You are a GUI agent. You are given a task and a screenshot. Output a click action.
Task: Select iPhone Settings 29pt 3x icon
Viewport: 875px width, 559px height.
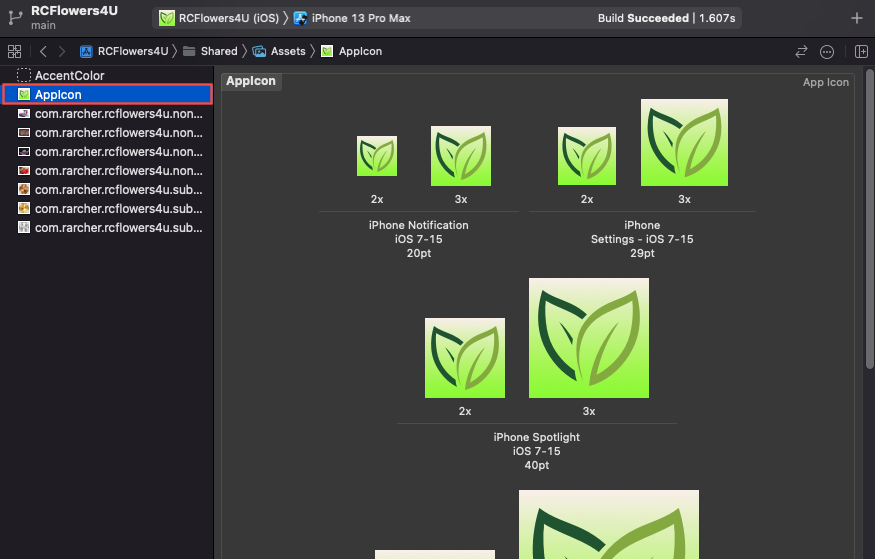(x=684, y=142)
